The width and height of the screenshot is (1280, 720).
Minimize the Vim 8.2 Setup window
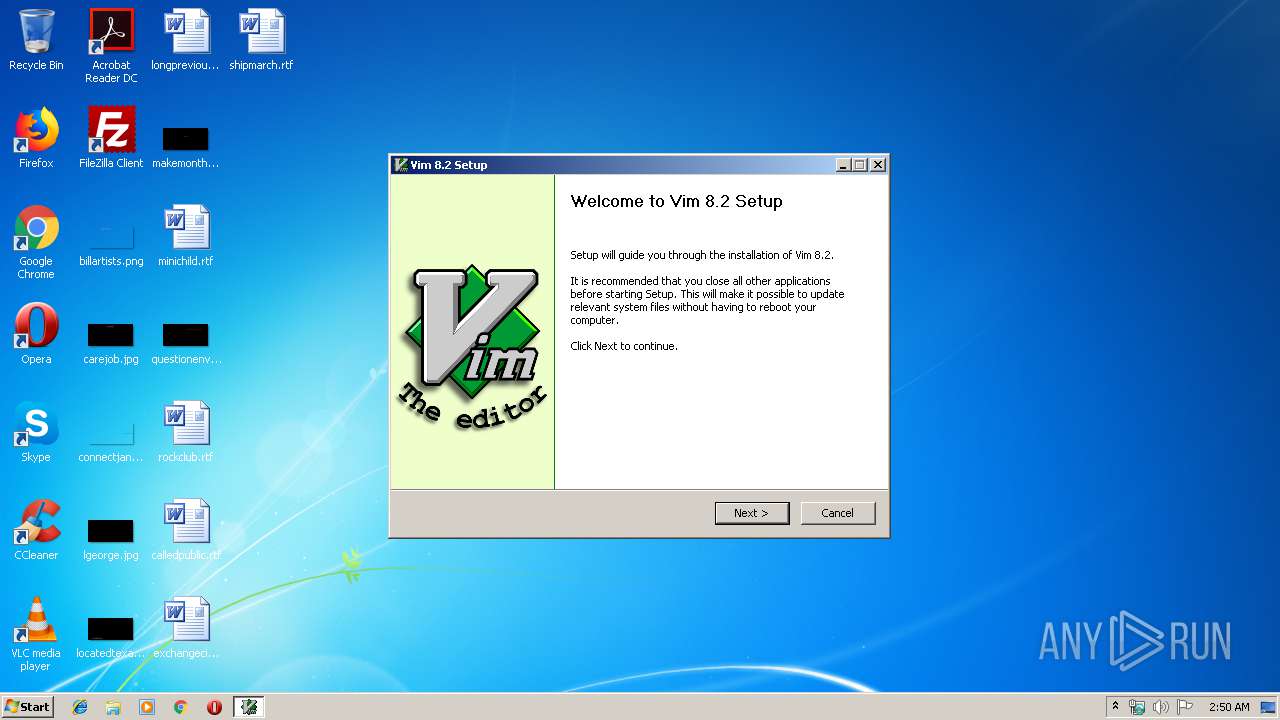click(x=843, y=165)
